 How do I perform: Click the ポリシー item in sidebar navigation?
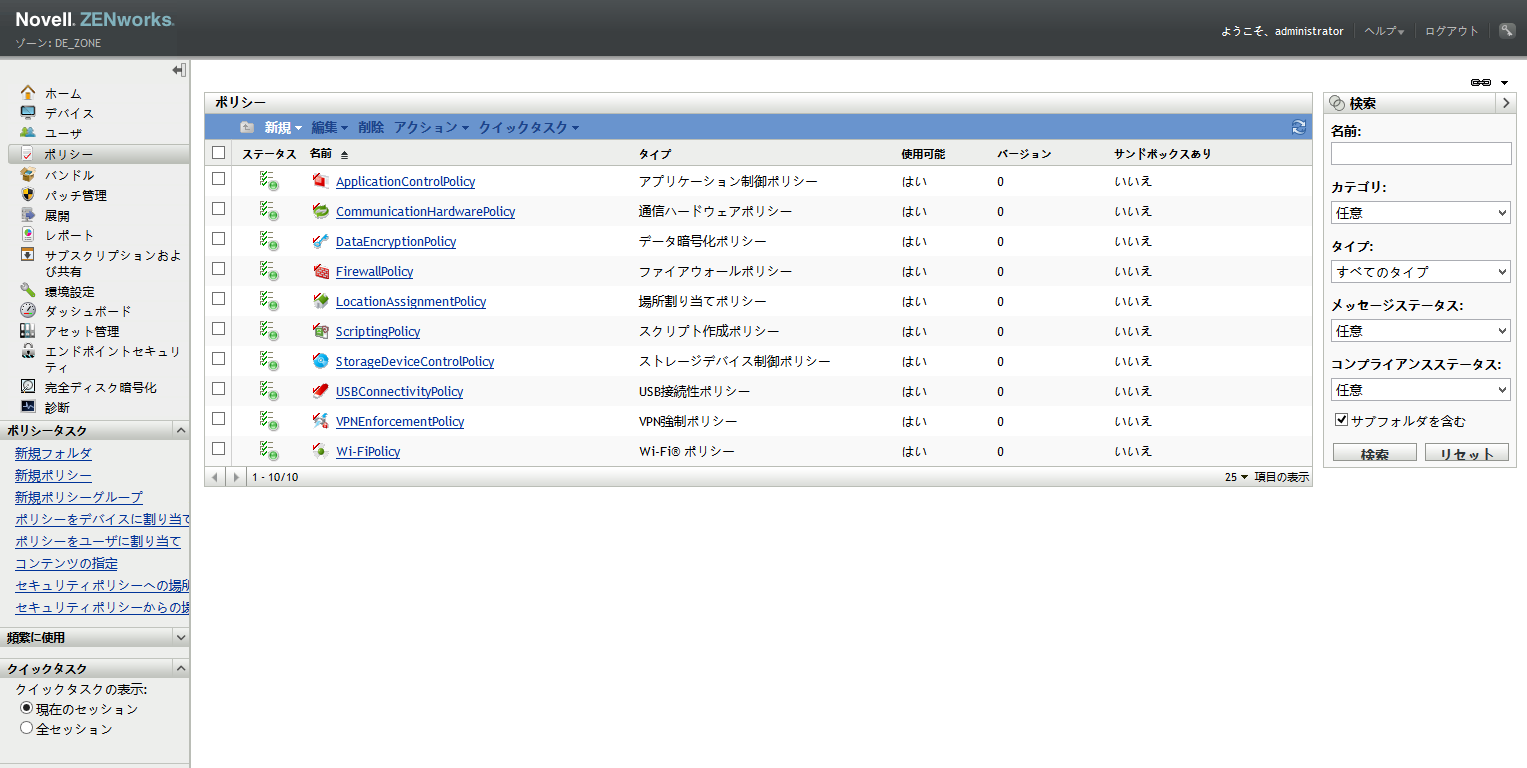(98, 154)
